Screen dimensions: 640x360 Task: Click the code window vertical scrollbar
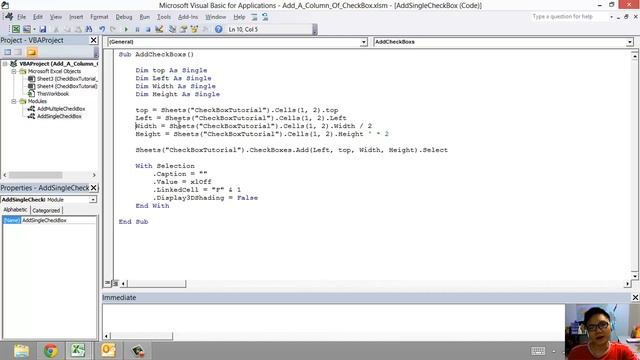pos(635,165)
